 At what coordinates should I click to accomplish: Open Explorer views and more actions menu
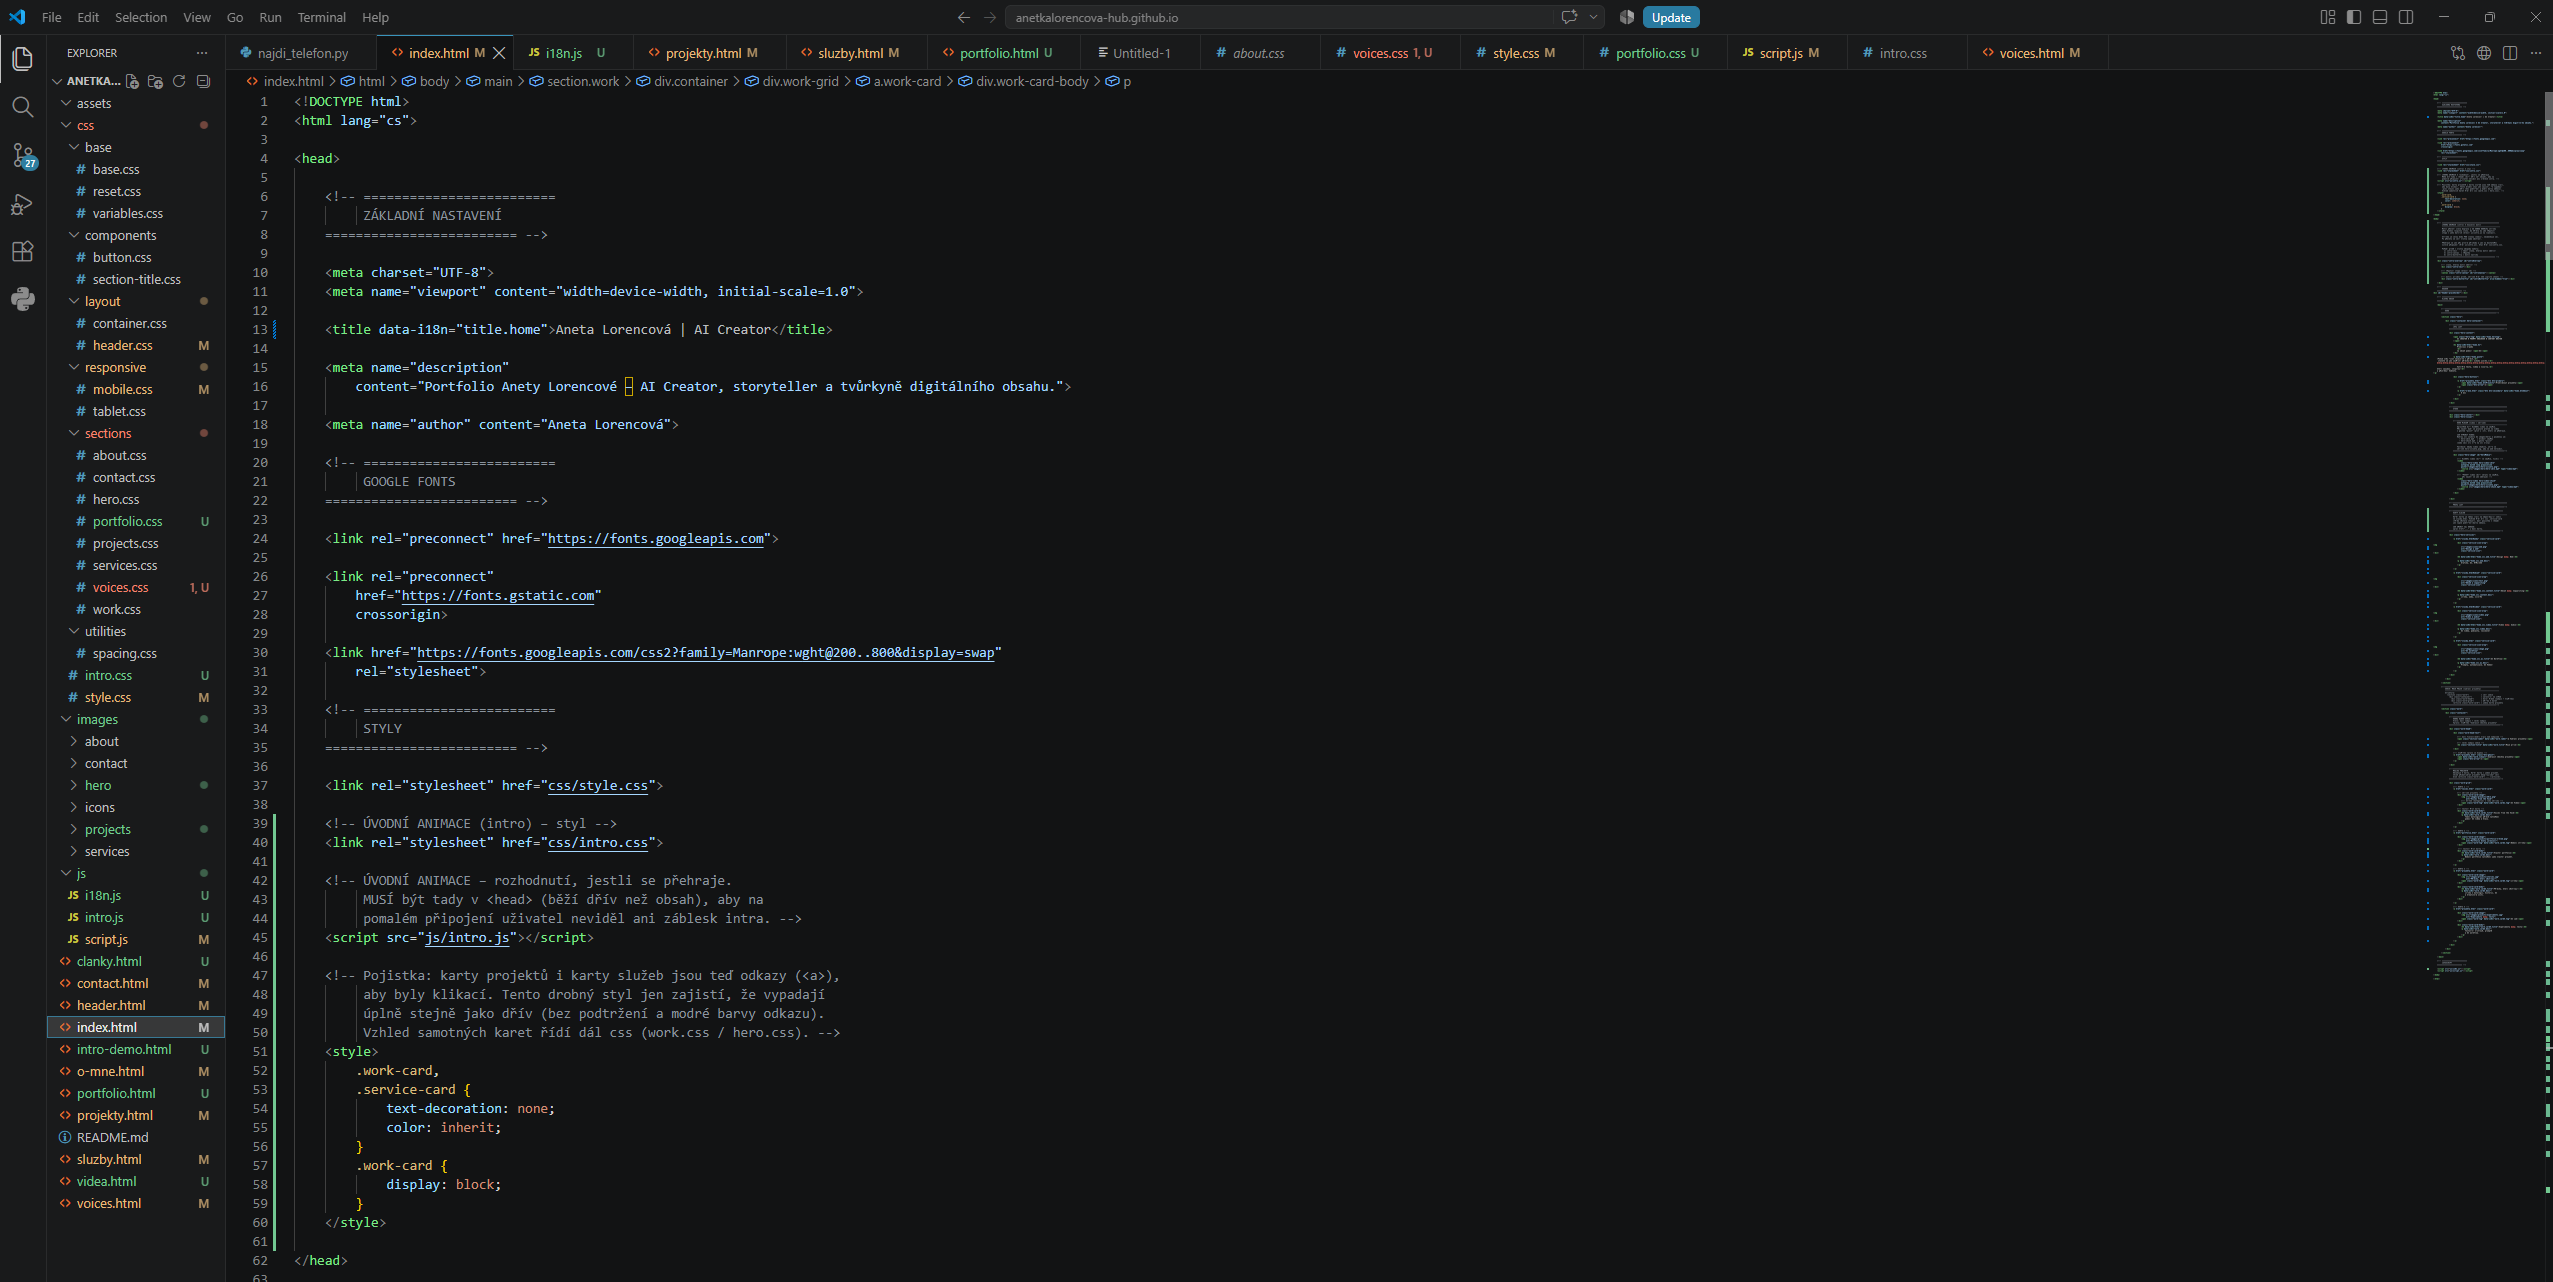[x=202, y=53]
